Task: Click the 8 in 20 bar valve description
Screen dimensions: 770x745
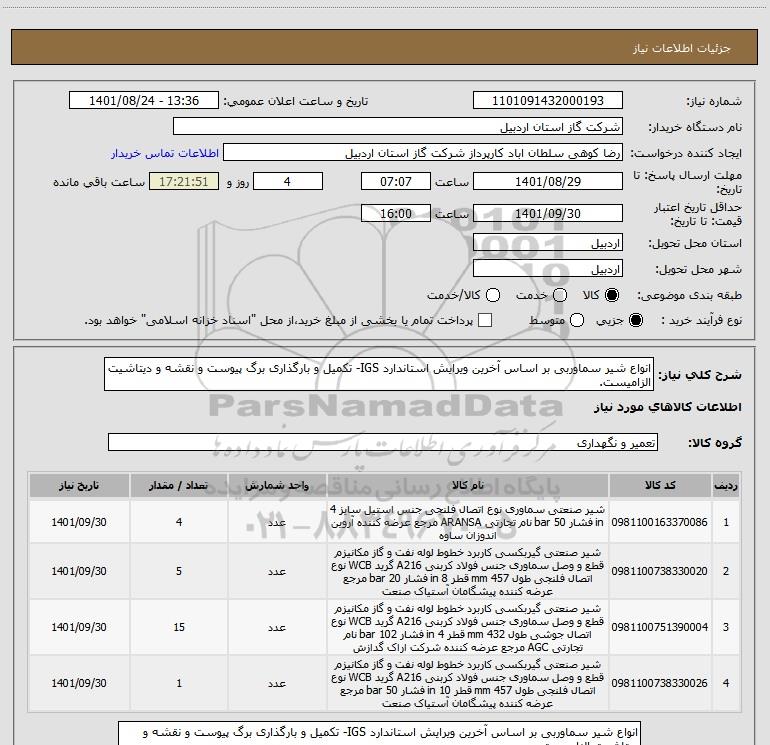Action: [x=468, y=572]
